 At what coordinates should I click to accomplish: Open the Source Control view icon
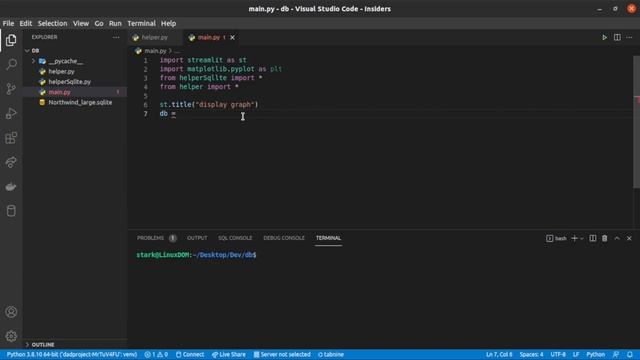click(x=11, y=89)
